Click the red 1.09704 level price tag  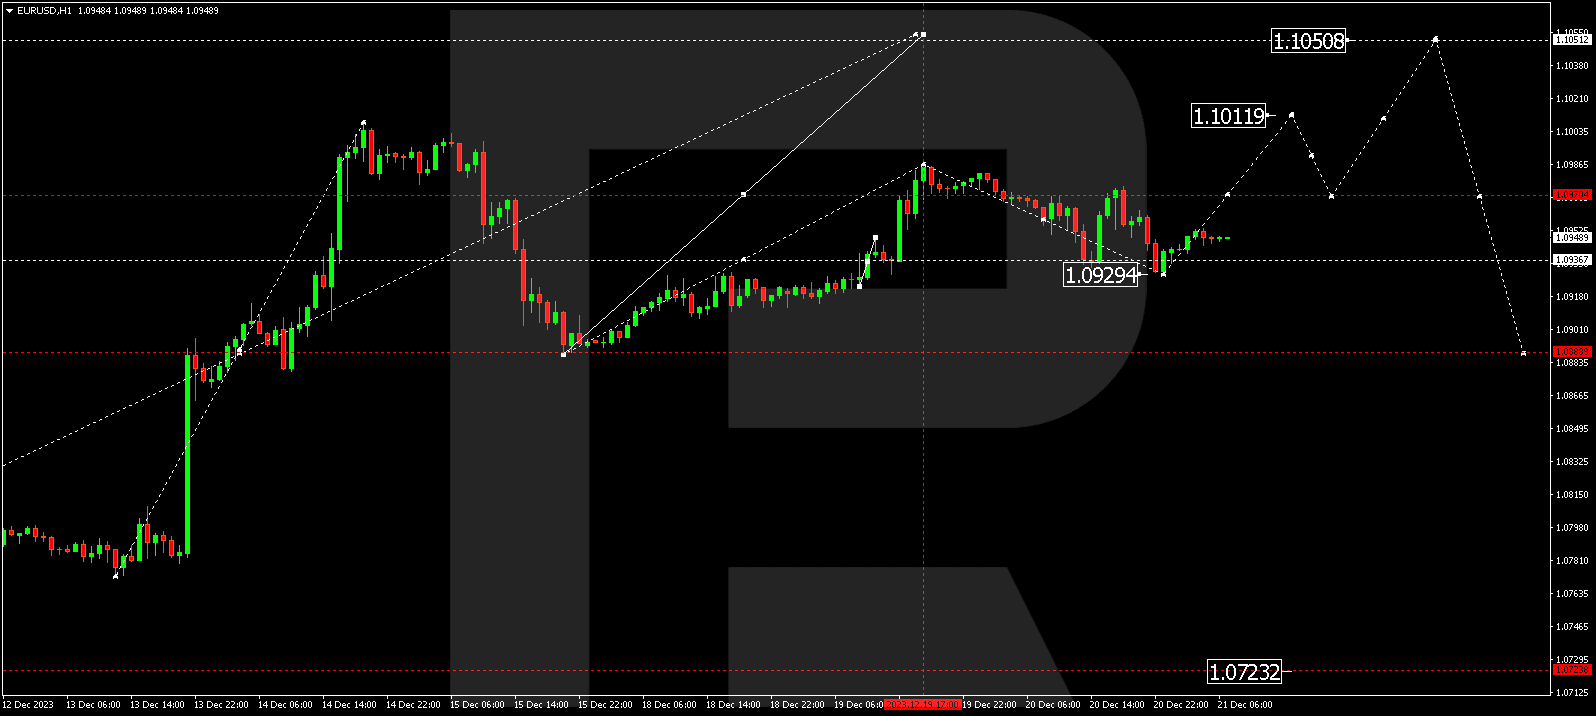1572,195
